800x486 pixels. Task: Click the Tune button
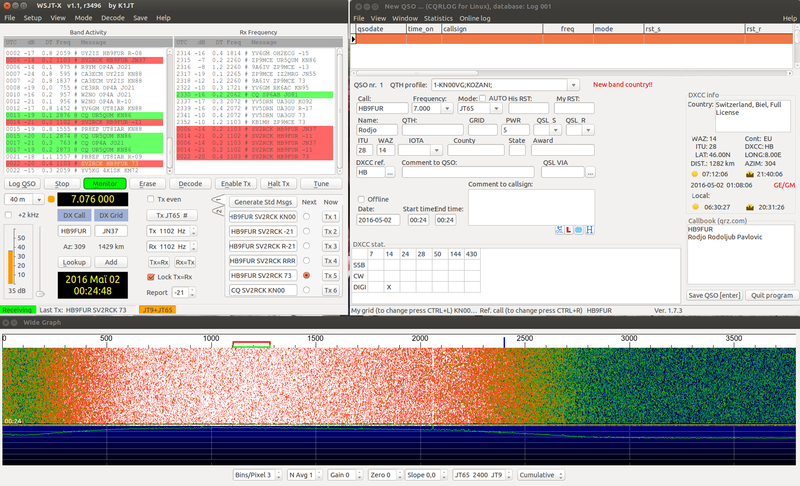(x=321, y=184)
